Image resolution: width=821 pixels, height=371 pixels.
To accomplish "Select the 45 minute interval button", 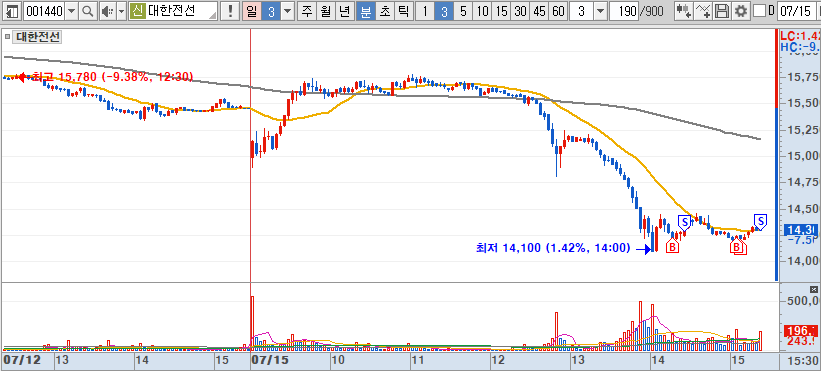I will (539, 11).
